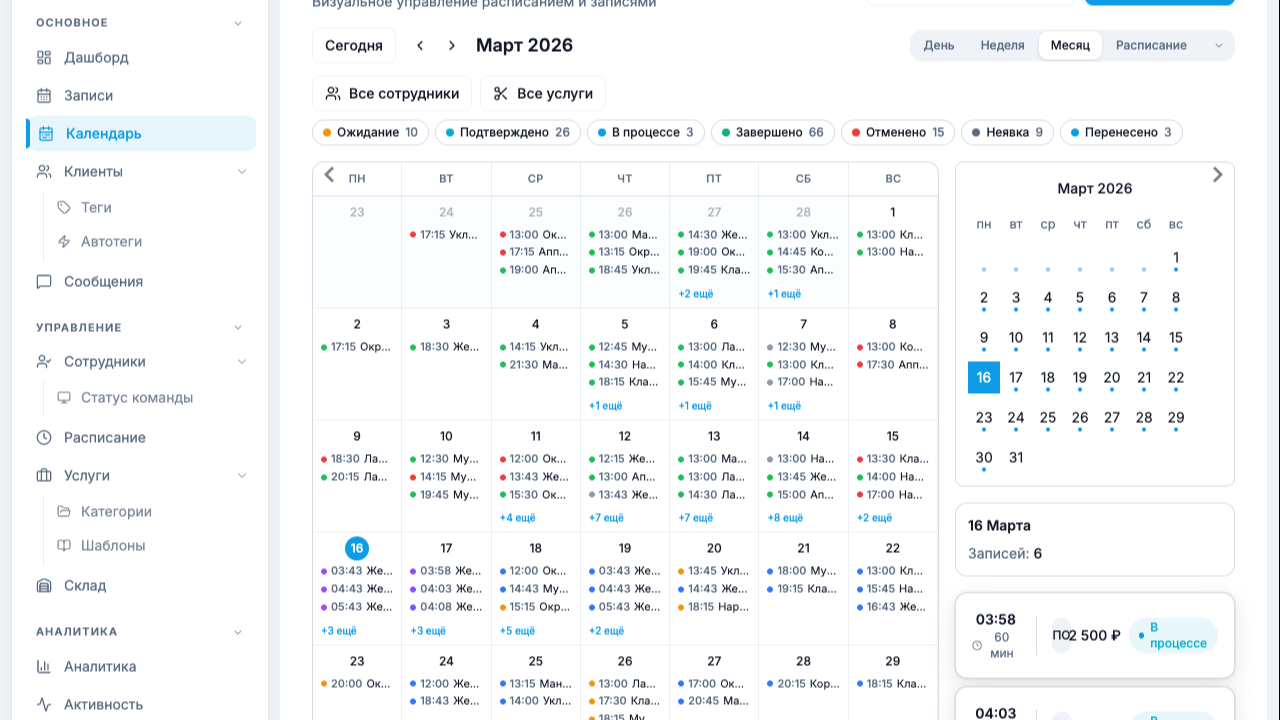Toggle the Ожидание status filter

(x=370, y=133)
